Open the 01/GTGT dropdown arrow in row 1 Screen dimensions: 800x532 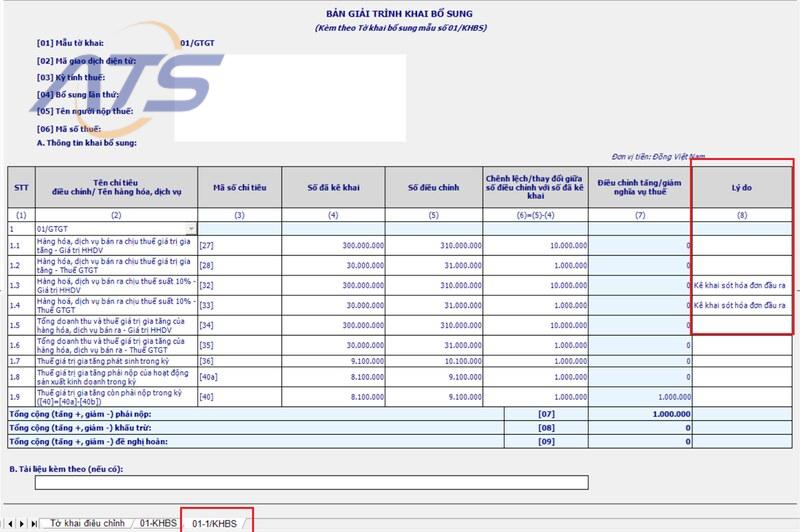(191, 229)
